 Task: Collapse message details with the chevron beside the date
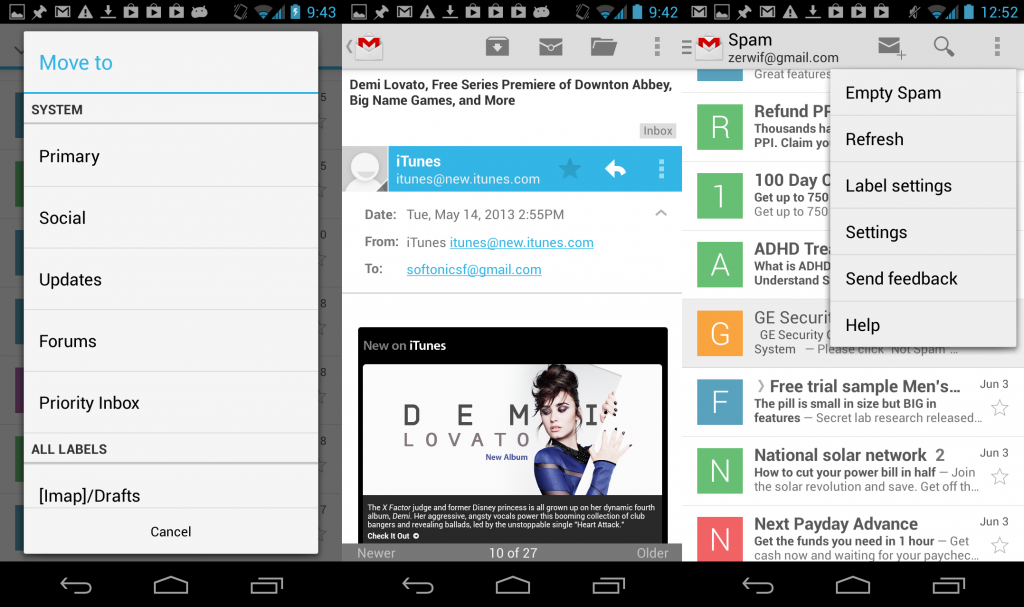[x=660, y=213]
